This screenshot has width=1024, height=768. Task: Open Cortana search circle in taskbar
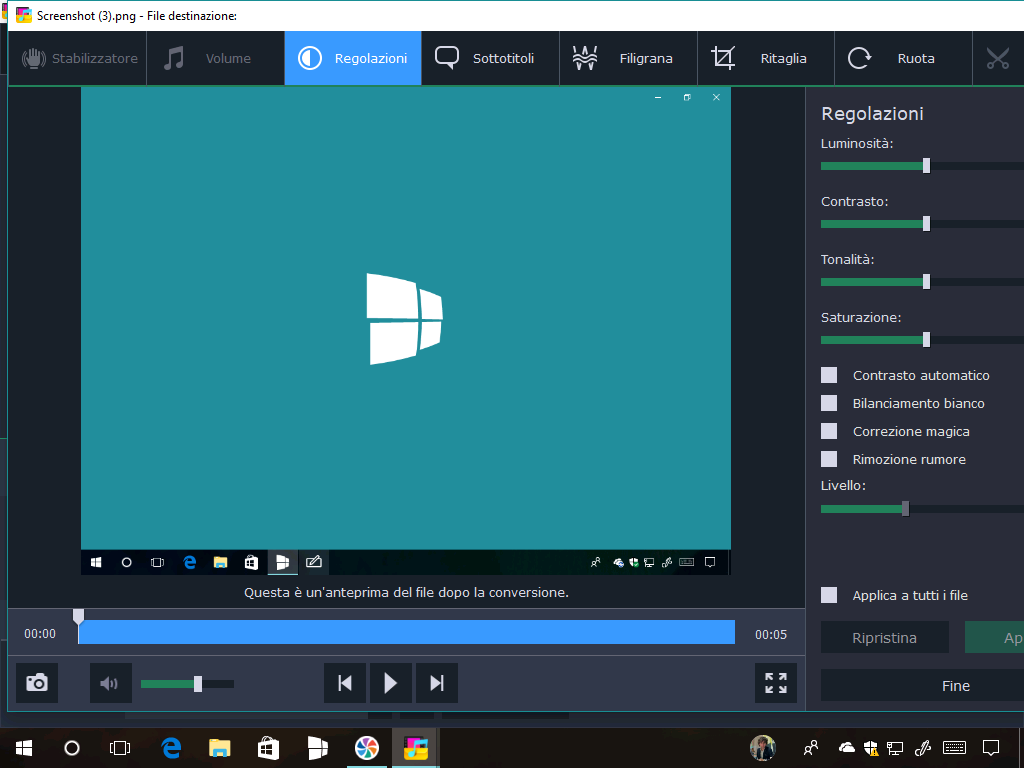point(72,748)
